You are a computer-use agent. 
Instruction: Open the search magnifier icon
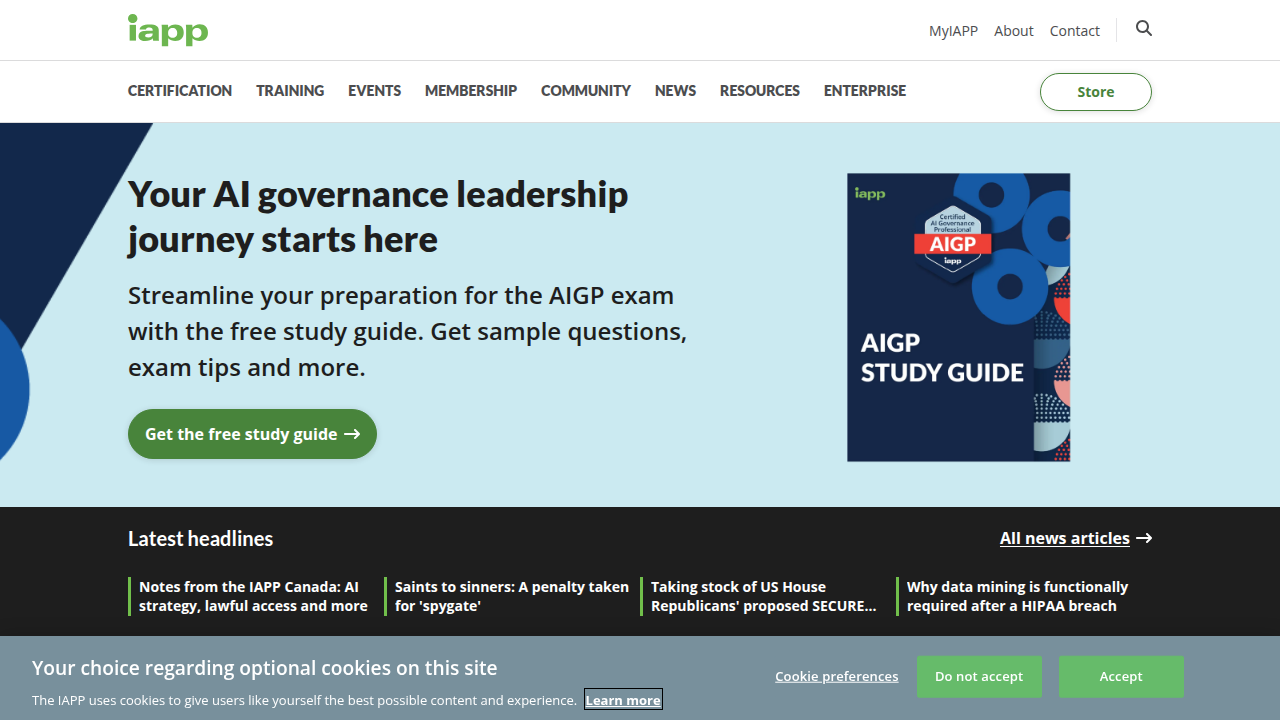point(1144,29)
